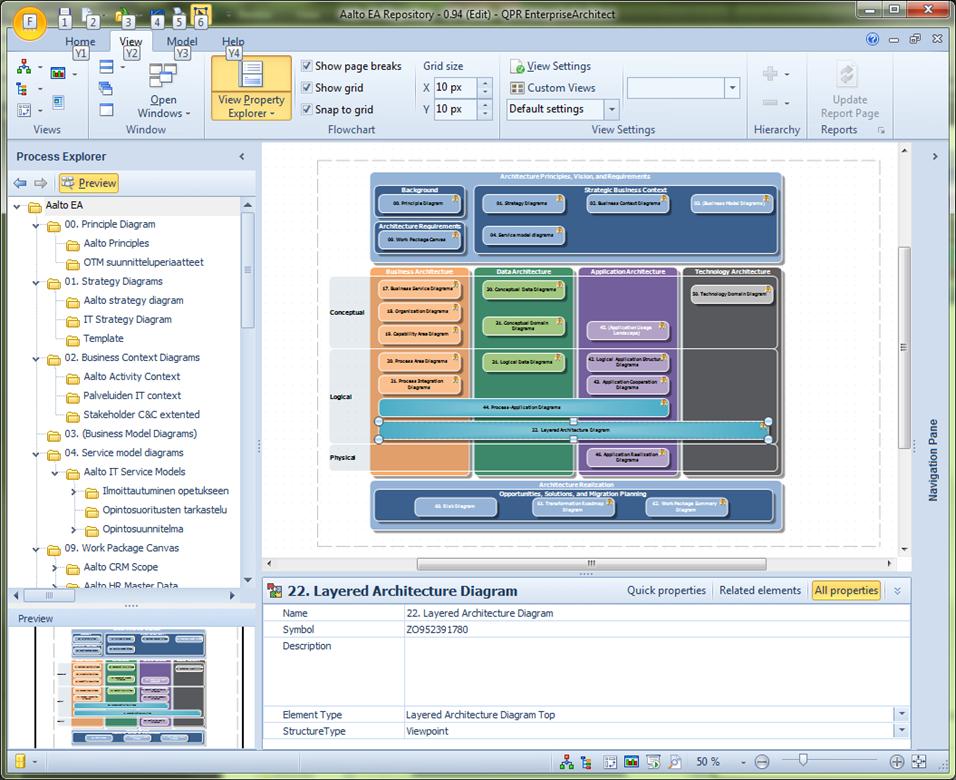
Task: Click the single window icon in Window group
Action: pyautogui.click(x=106, y=110)
